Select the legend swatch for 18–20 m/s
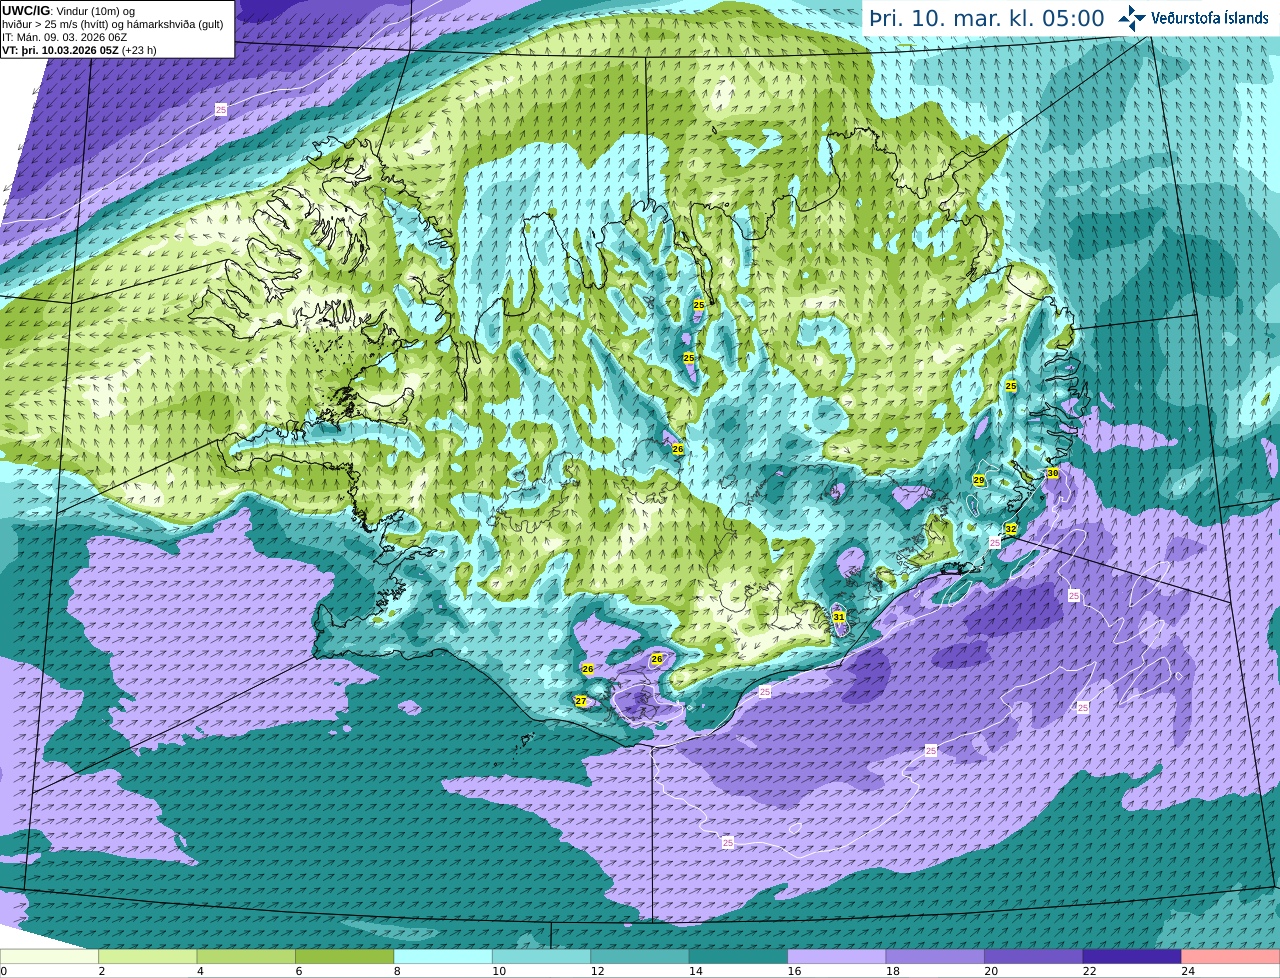 [935, 957]
